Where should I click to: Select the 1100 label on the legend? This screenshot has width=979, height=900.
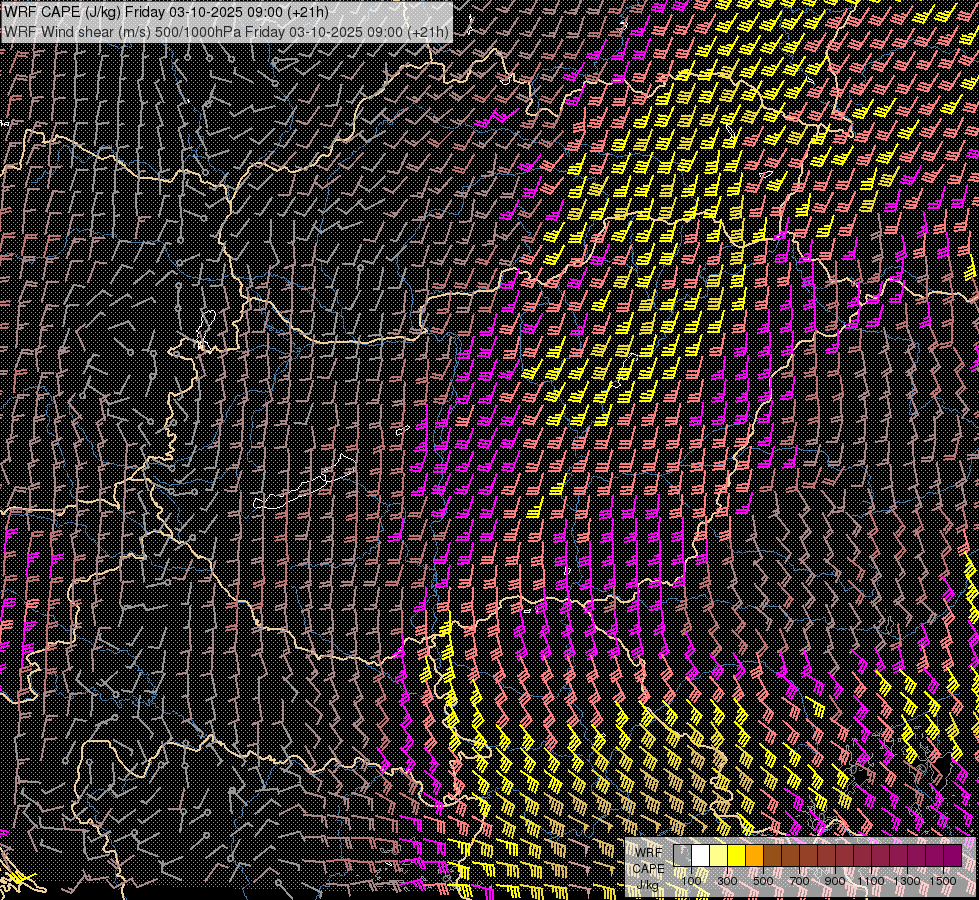point(871,880)
